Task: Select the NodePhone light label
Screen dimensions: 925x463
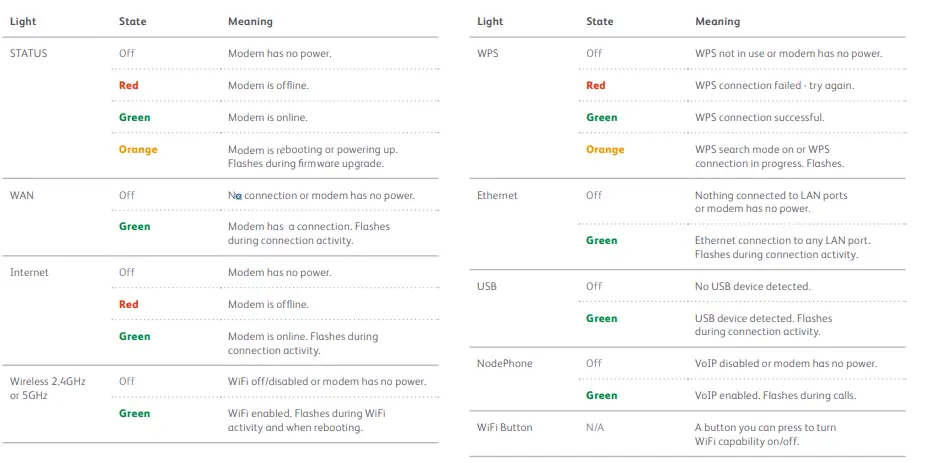Action: pyautogui.click(x=505, y=363)
